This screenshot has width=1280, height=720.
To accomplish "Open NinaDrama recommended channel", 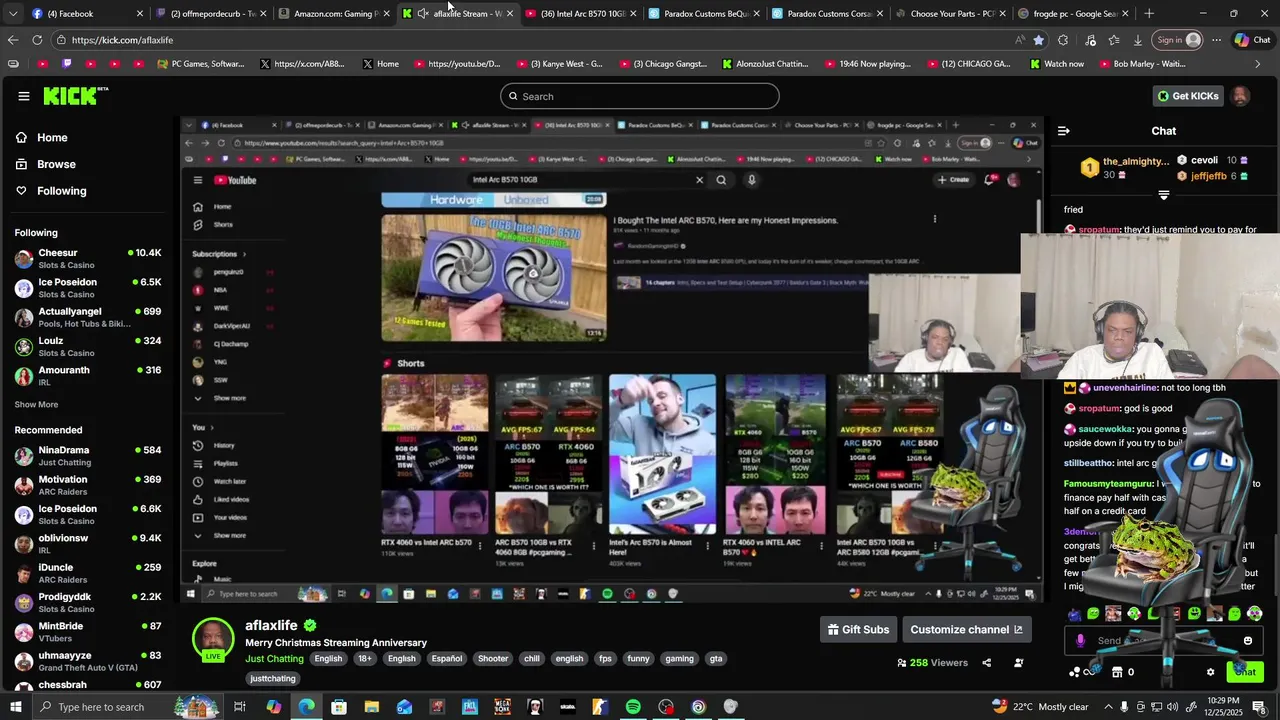I will click(88, 456).
